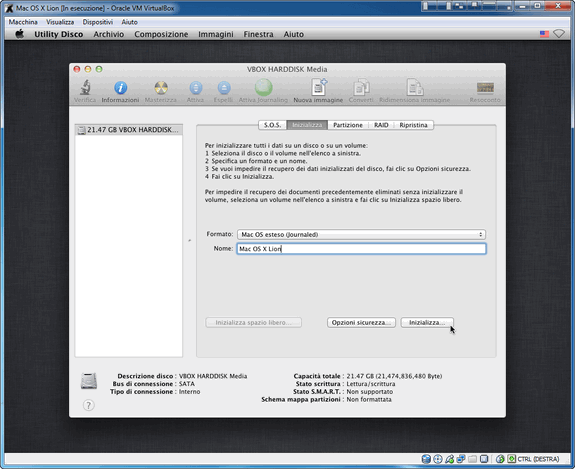Switch to the Partizione tab
Screen dimensions: 575x469
[x=348, y=125]
